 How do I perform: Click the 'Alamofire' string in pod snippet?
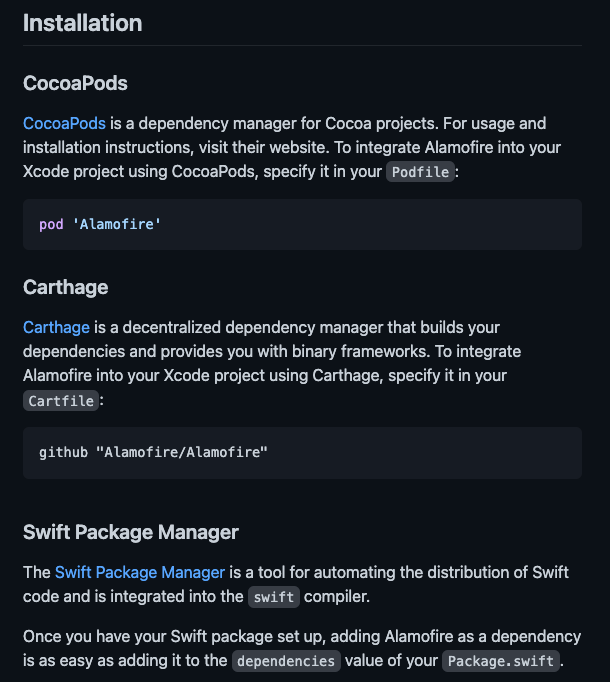point(117,224)
